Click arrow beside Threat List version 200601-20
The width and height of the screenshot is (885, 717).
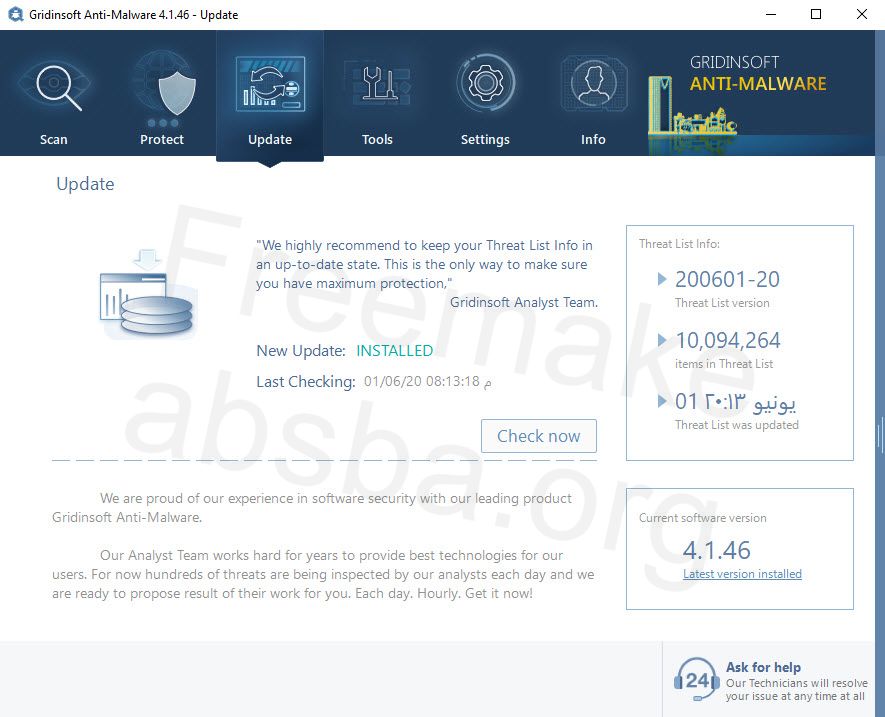click(662, 279)
